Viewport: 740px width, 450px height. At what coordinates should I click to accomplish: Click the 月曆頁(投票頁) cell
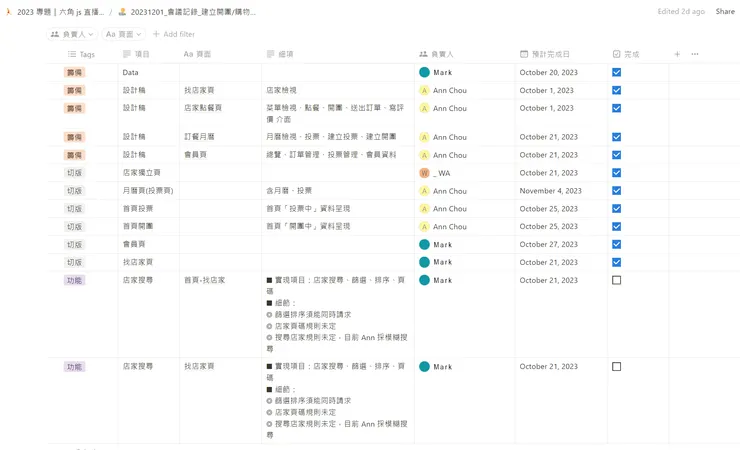[149, 191]
